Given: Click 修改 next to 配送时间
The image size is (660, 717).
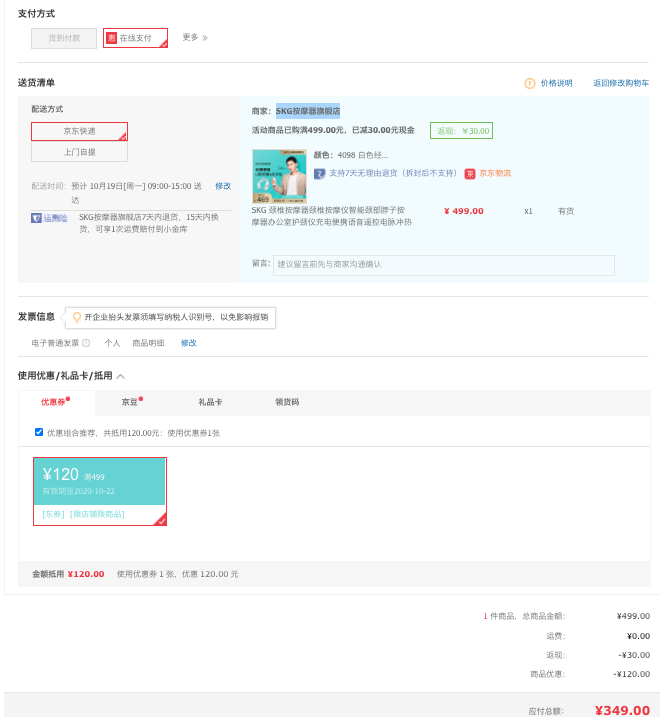Looking at the screenshot, I should pos(223,186).
